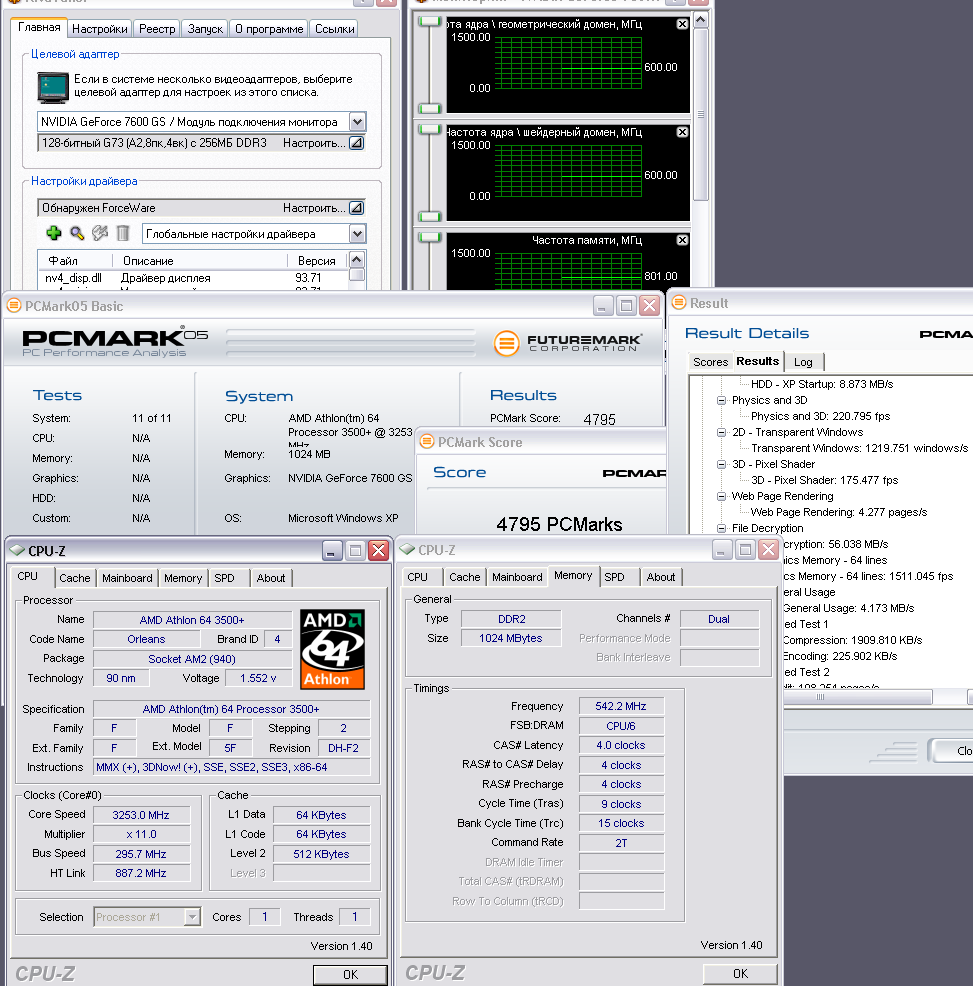The image size is (973, 986).
Task: Click geometric domain graph vertical slider top handle
Action: [x=430, y=21]
